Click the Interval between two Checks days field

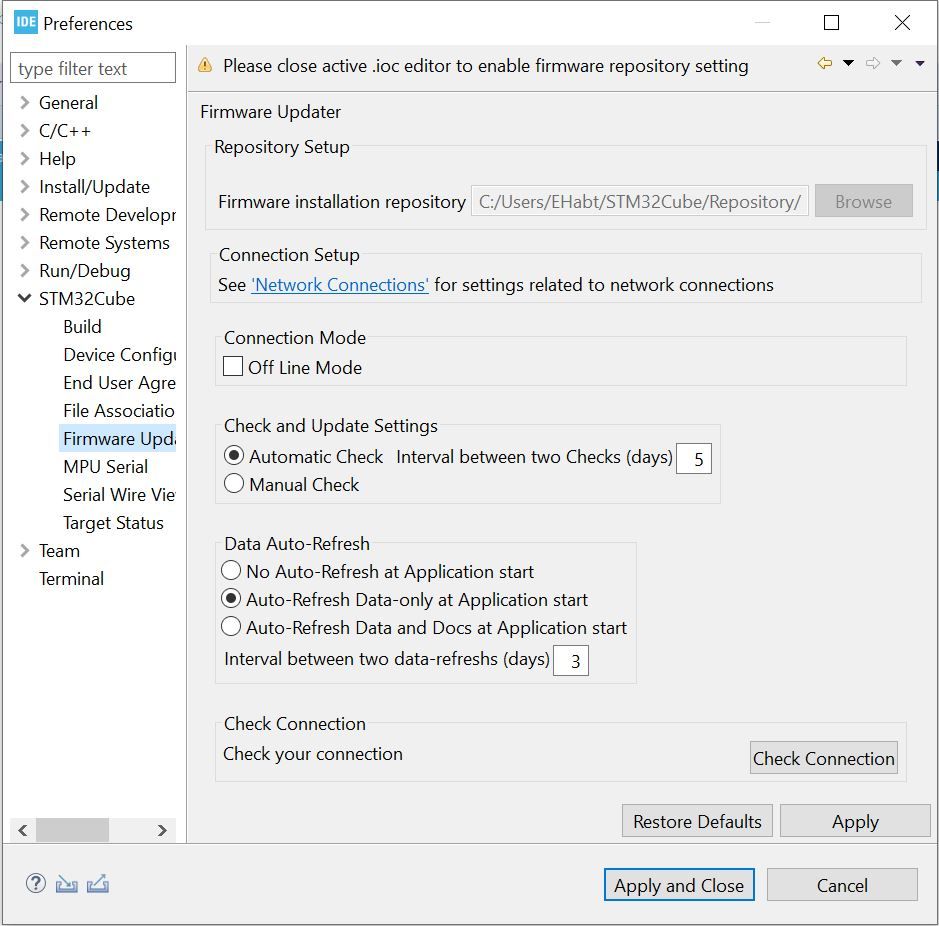[x=694, y=459]
